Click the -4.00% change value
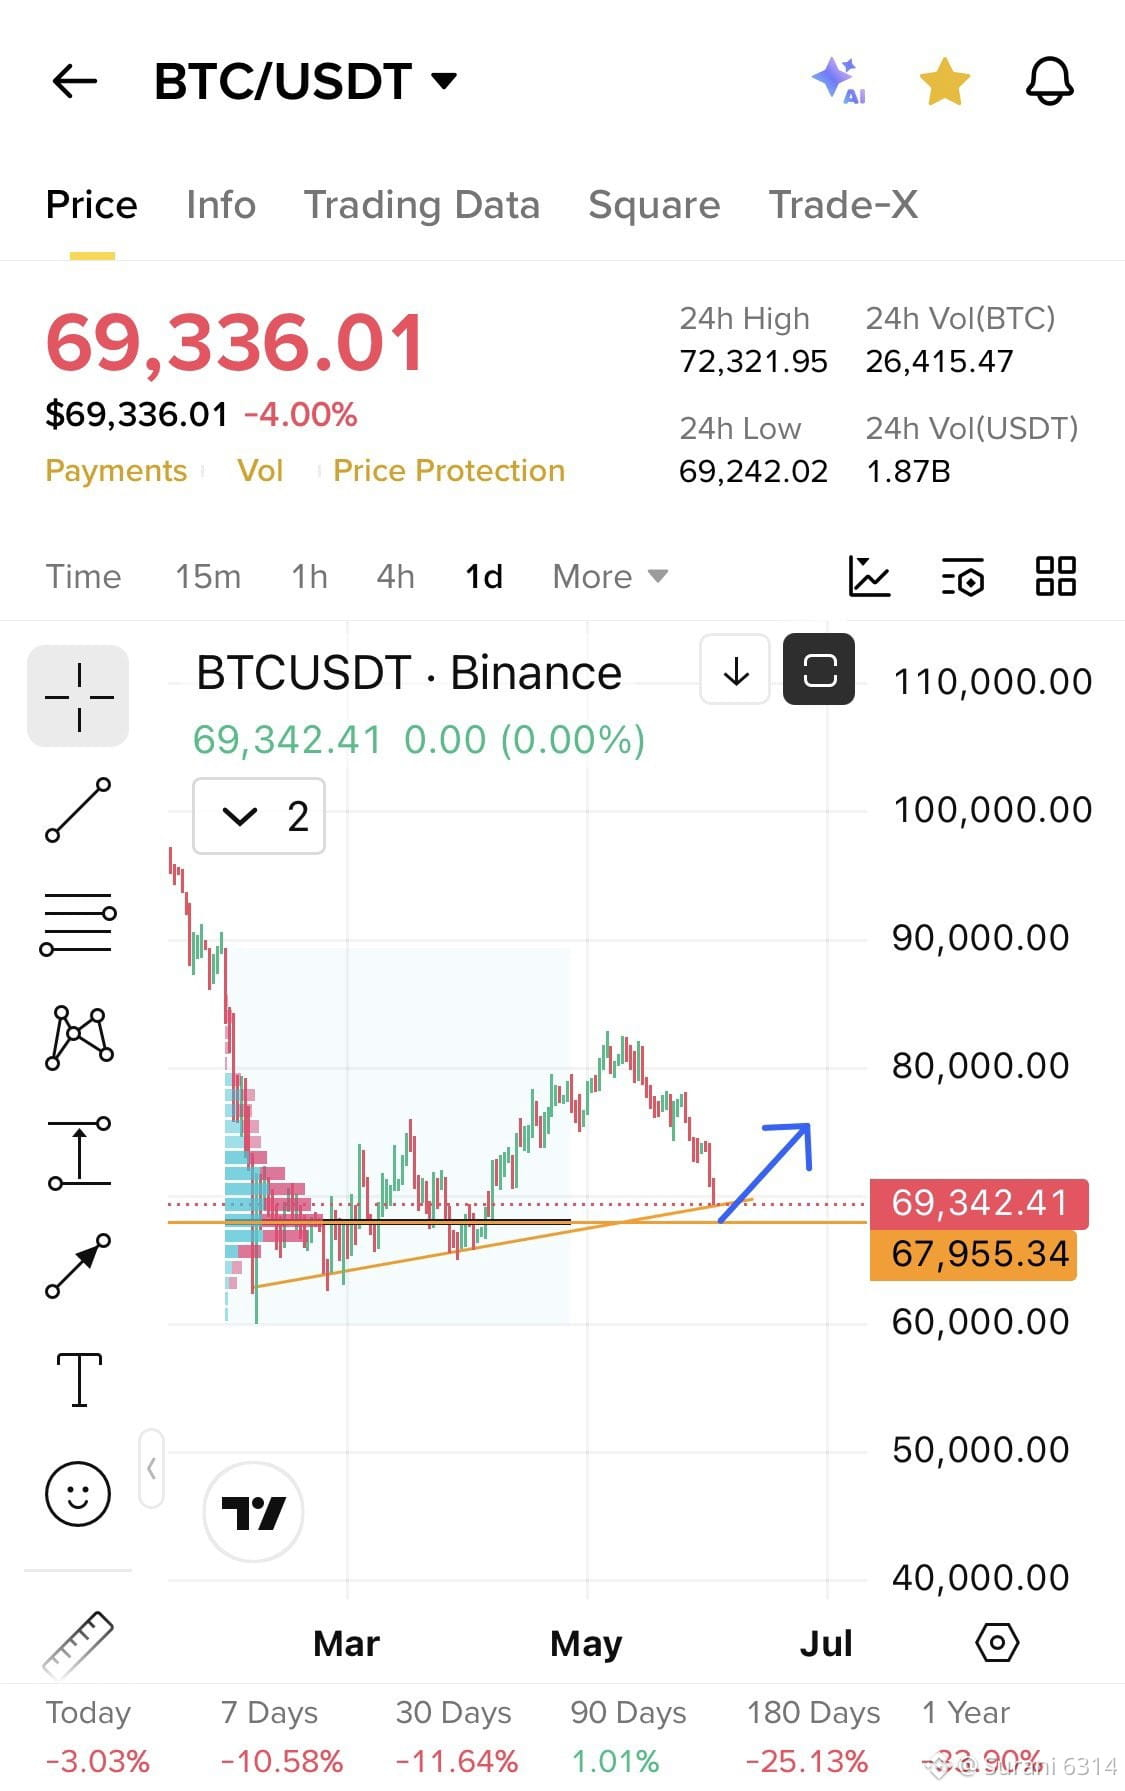The width and height of the screenshot is (1125, 1791). 300,414
